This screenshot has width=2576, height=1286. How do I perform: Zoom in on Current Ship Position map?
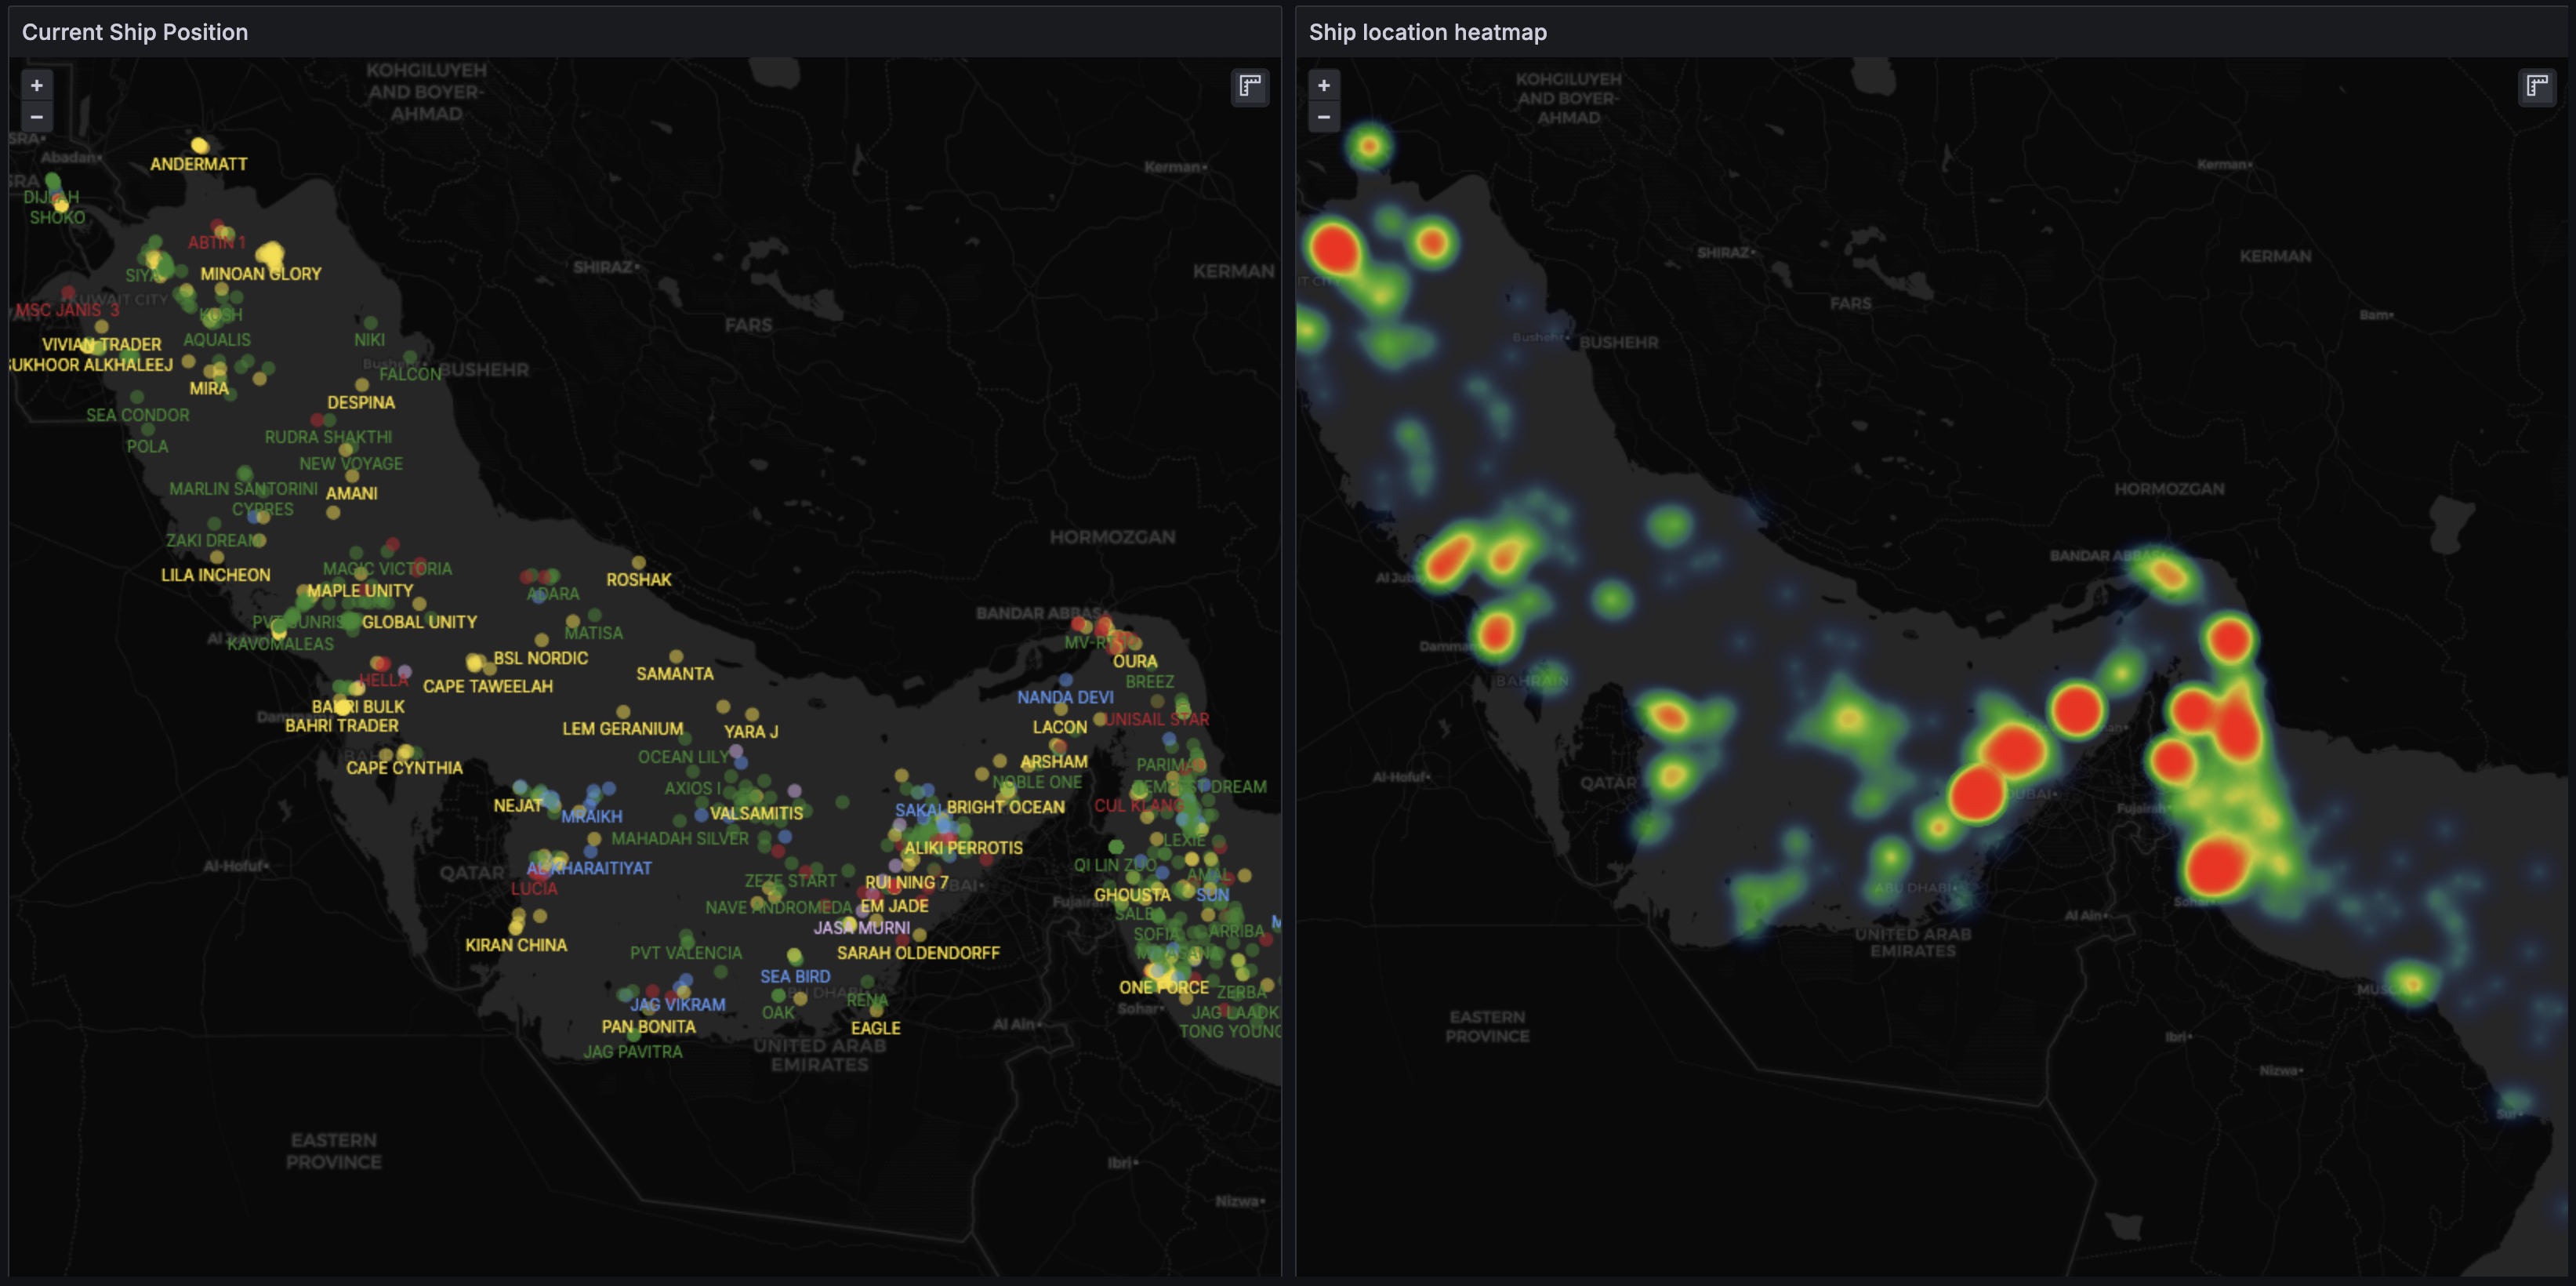[x=37, y=85]
